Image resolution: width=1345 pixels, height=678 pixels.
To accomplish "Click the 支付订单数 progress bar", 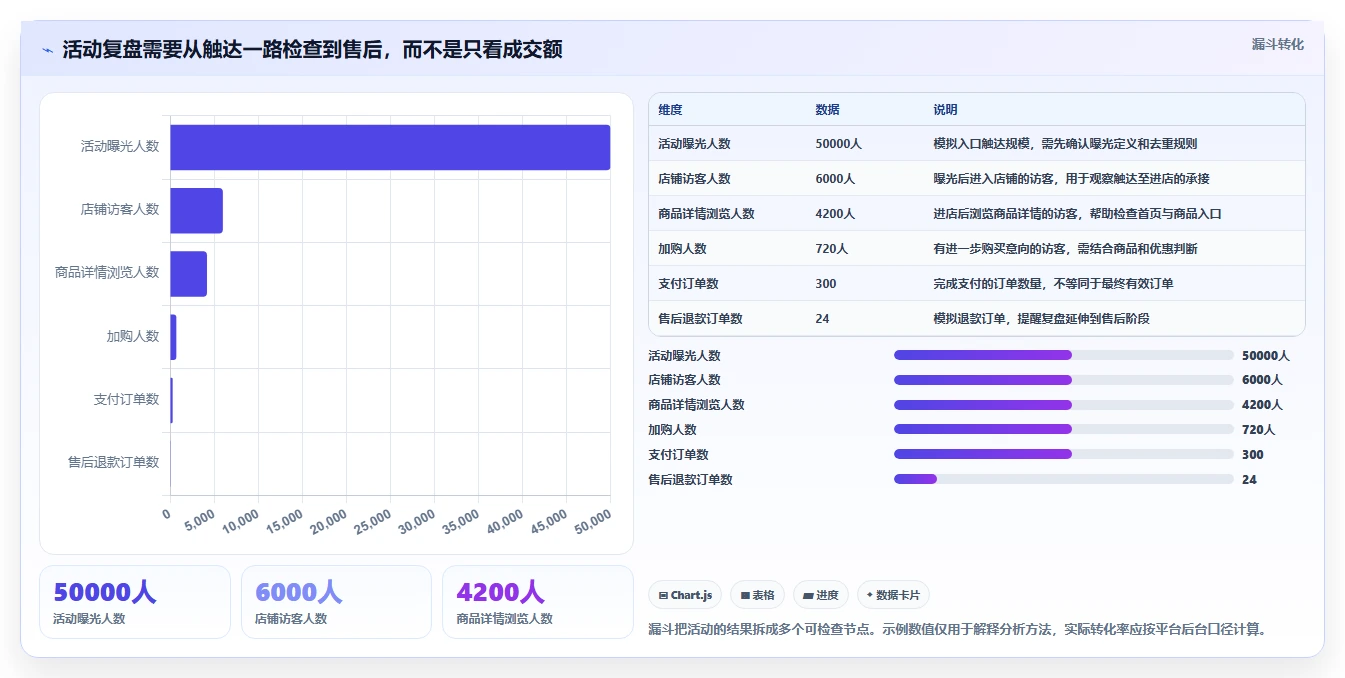I will tap(1064, 454).
